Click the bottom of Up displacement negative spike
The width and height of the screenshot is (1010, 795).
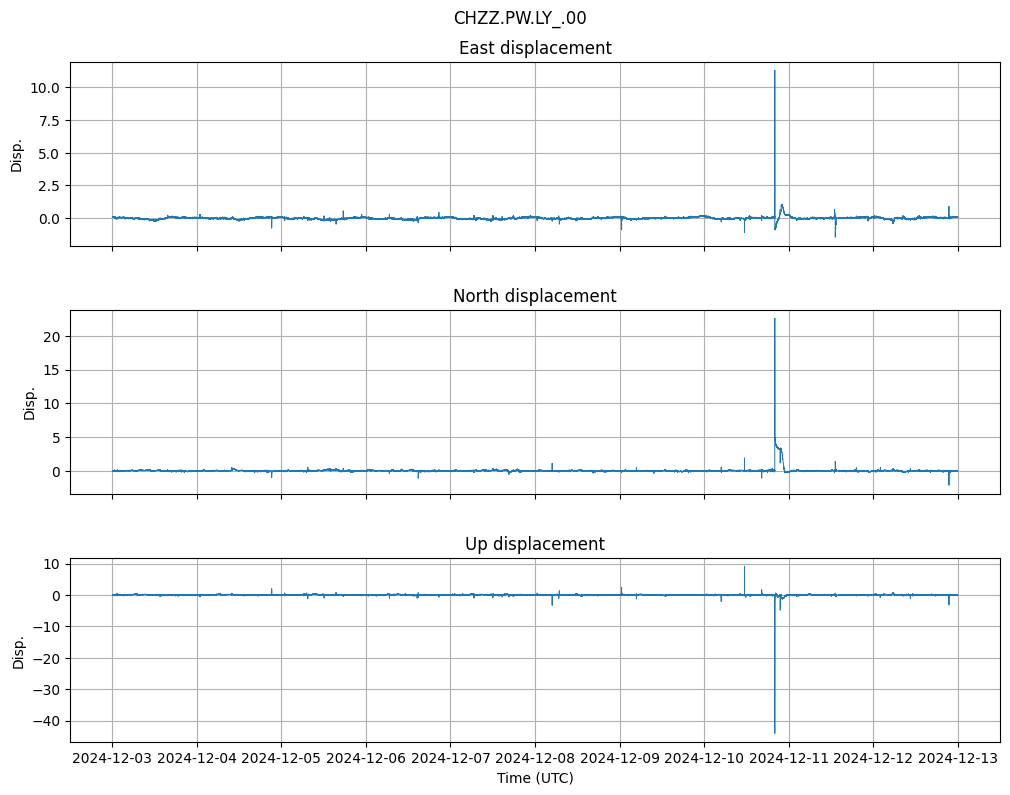coord(774,733)
